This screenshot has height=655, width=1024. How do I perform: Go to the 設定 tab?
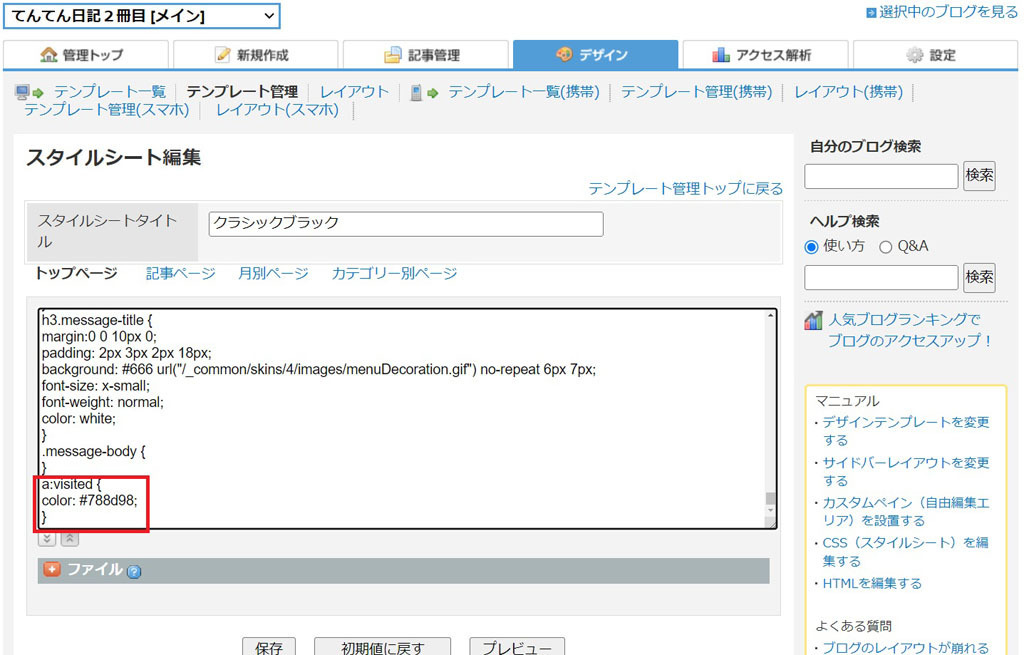click(935, 55)
